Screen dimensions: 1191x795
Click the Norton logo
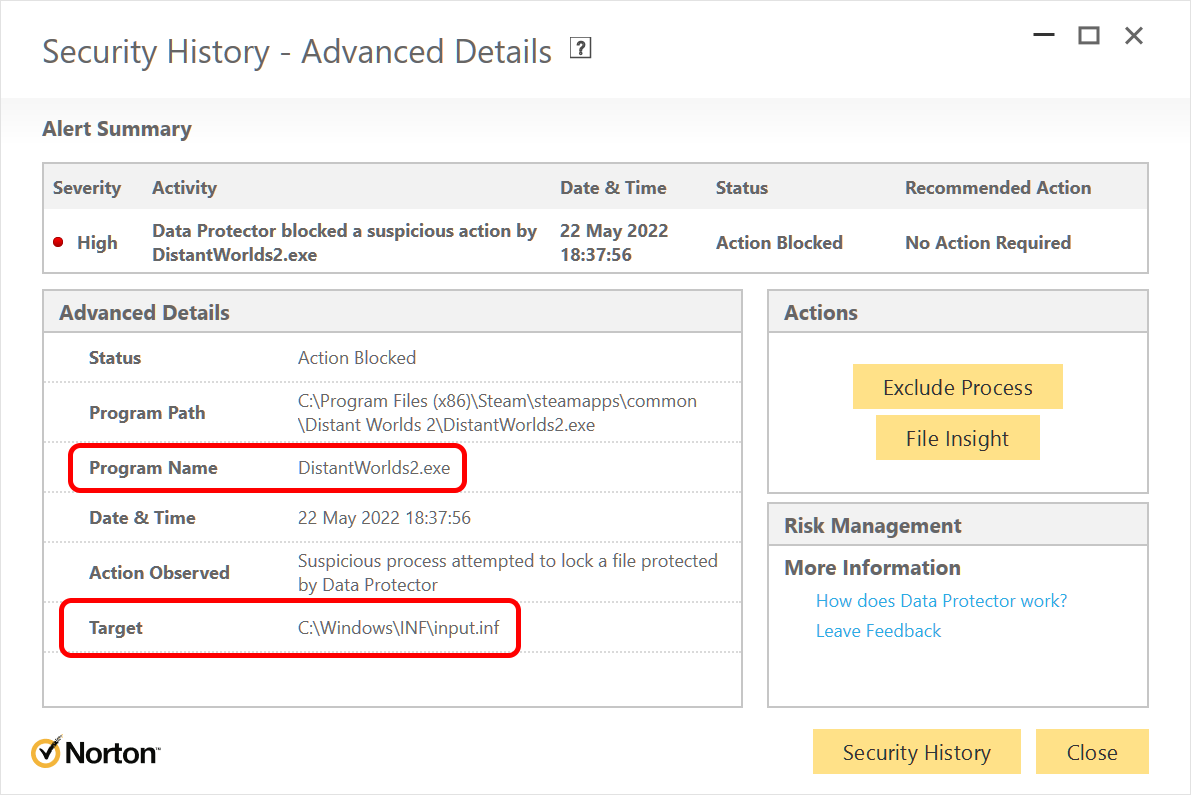tap(96, 752)
